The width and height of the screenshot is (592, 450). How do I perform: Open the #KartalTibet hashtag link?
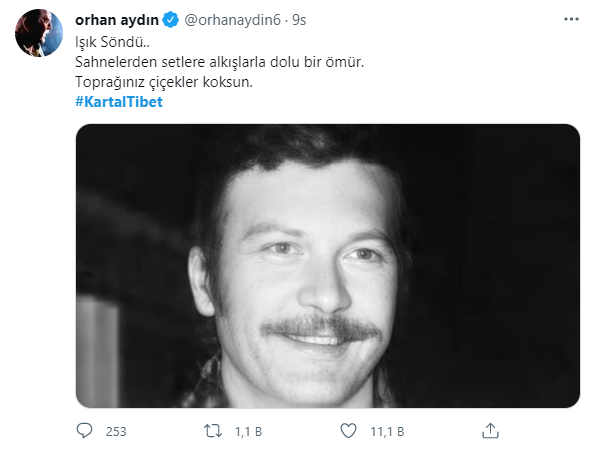119,102
